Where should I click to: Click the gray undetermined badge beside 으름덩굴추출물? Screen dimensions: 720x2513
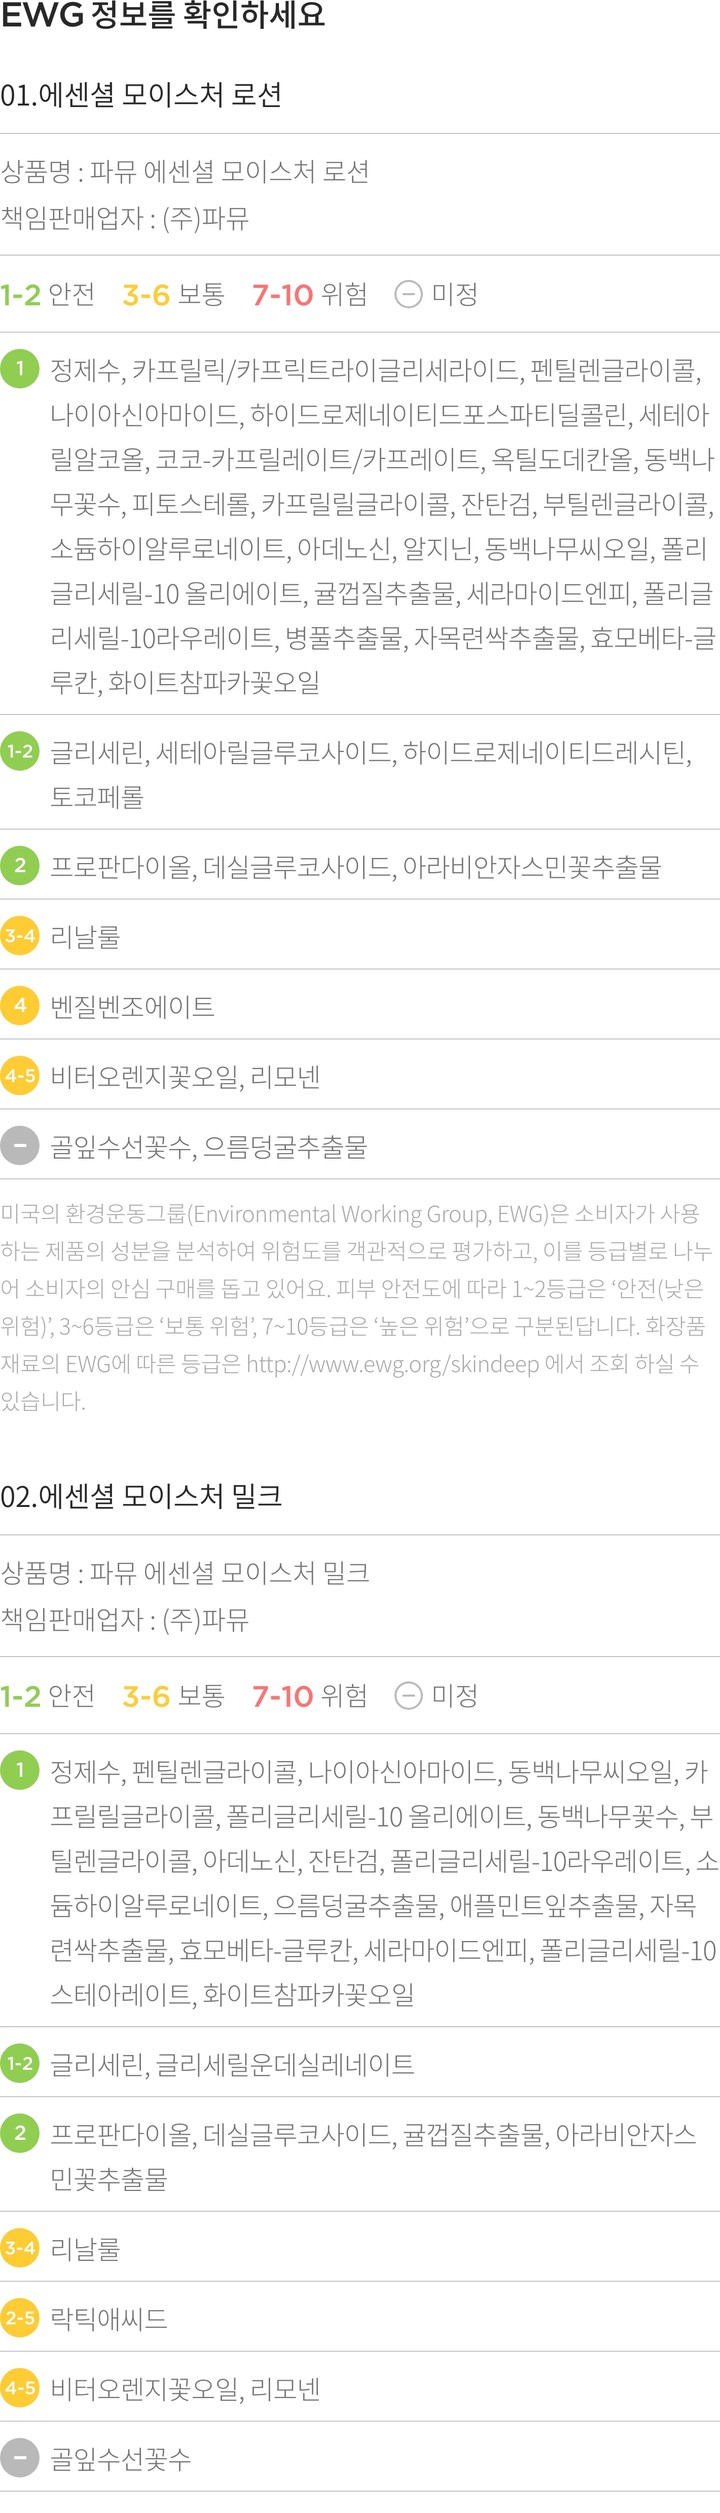[19, 1146]
